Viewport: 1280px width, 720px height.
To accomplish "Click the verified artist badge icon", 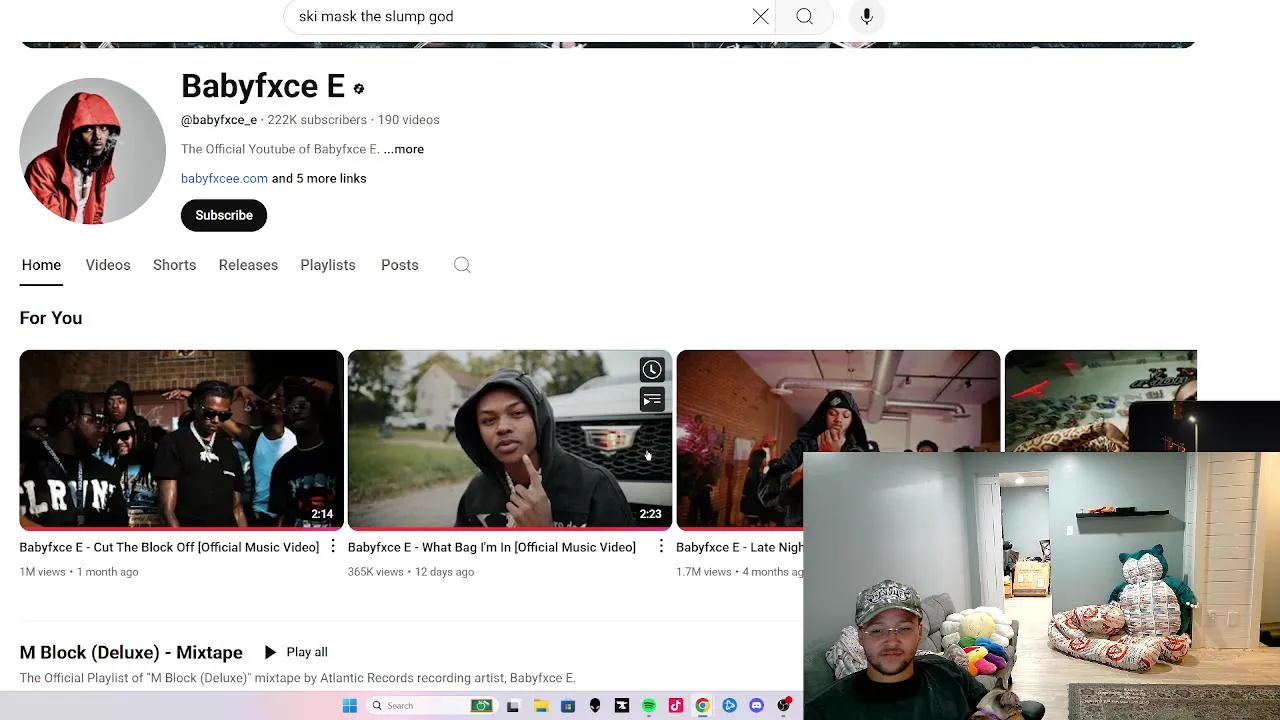I will [359, 88].
